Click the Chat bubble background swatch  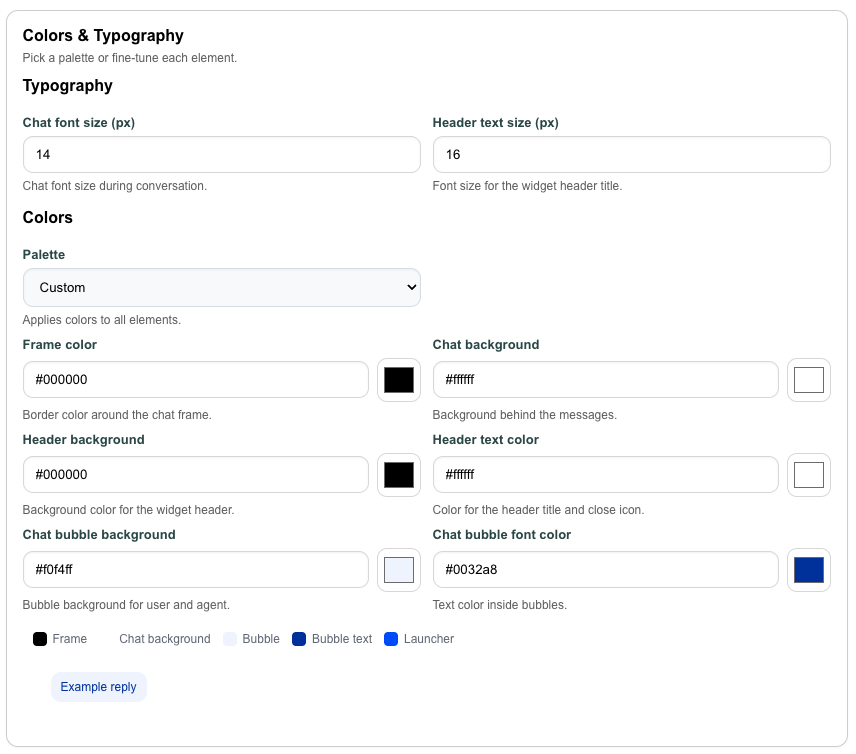(x=399, y=570)
